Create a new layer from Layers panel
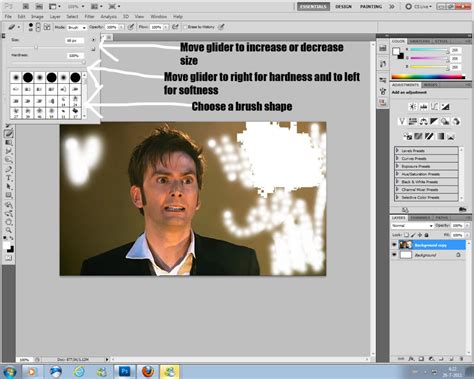This screenshot has height=379, width=474. click(452, 359)
